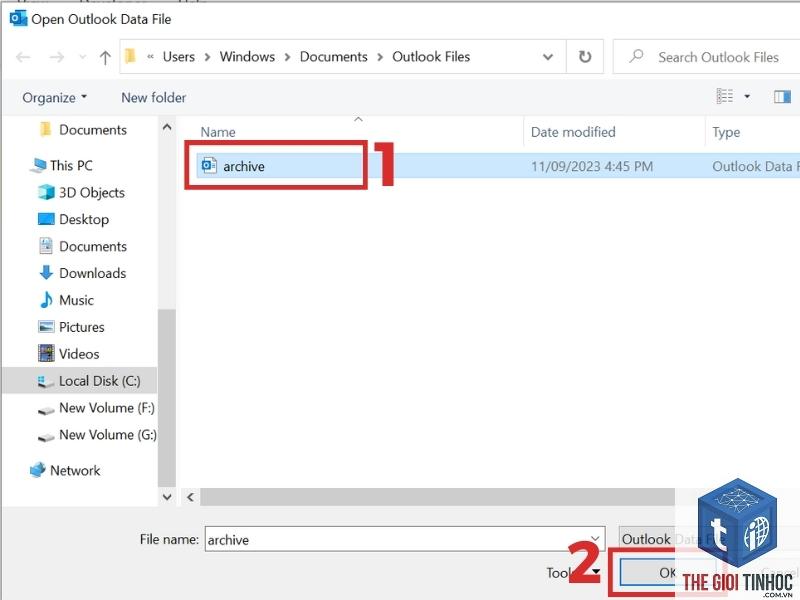Viewport: 800px width, 600px height.
Task: Click the archive file's Outlook icon
Action: click(x=209, y=166)
